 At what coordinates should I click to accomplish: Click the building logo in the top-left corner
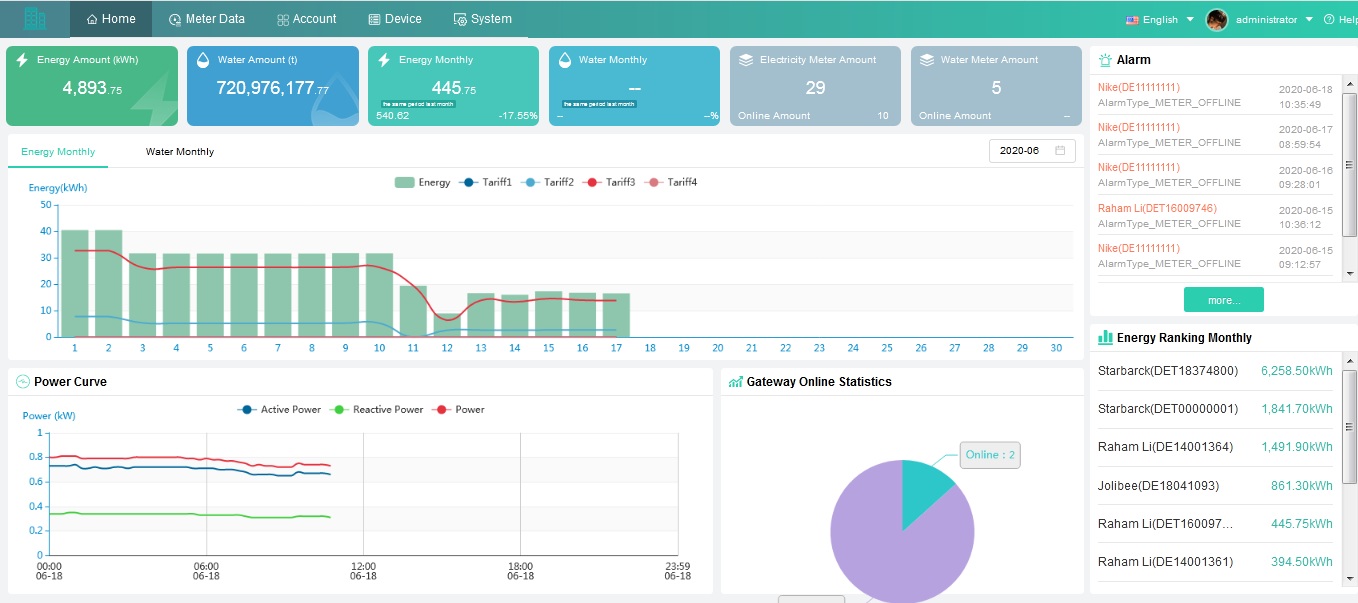[x=35, y=18]
